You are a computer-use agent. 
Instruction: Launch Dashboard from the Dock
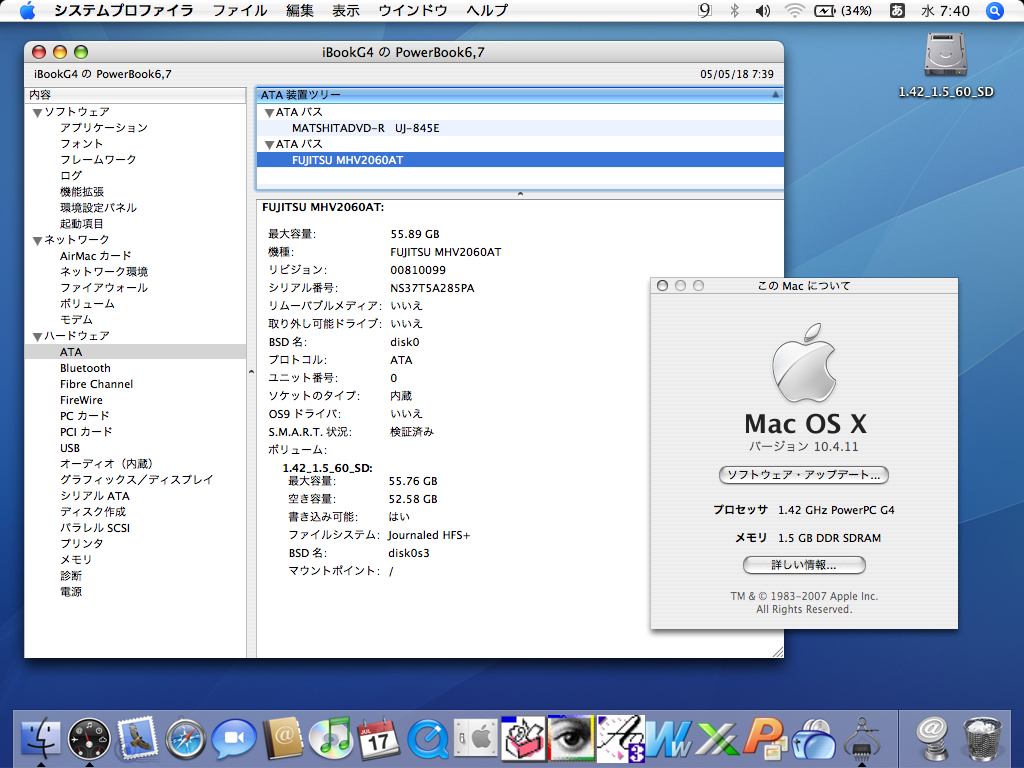tap(89, 738)
